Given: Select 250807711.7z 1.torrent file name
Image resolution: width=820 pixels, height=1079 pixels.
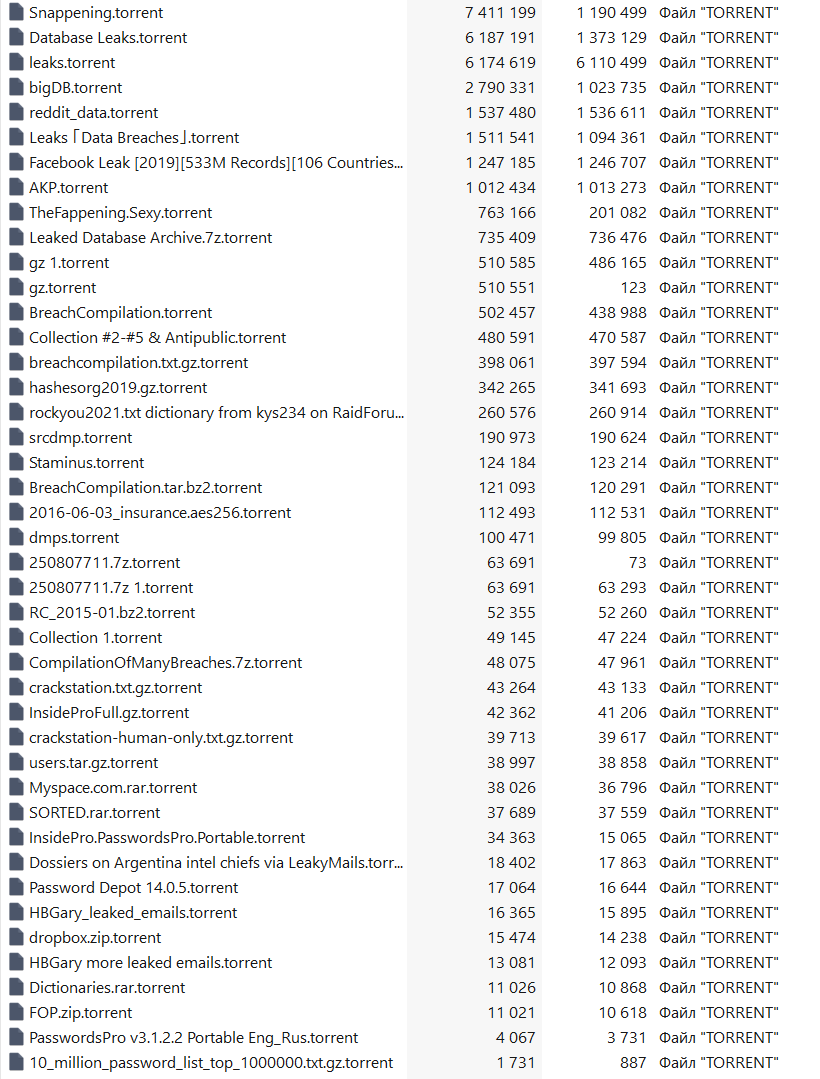Looking at the screenshot, I should coord(111,588).
